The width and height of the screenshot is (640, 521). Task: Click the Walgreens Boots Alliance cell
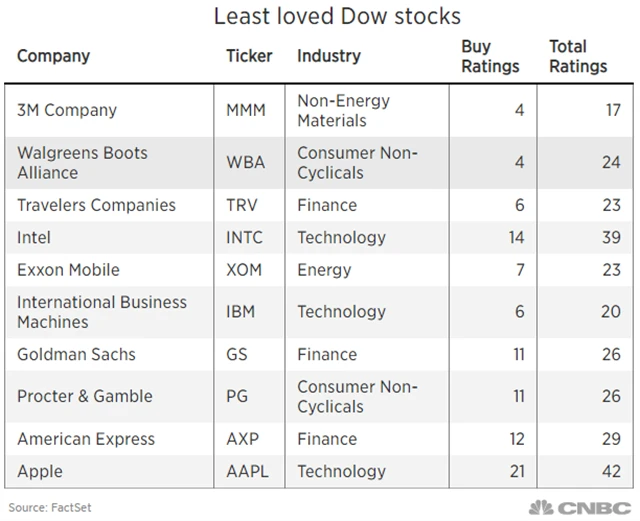tap(82, 162)
